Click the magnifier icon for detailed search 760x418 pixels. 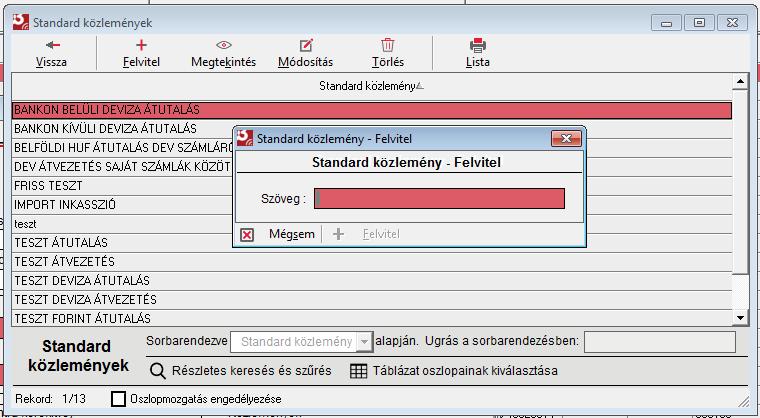pyautogui.click(x=158, y=371)
